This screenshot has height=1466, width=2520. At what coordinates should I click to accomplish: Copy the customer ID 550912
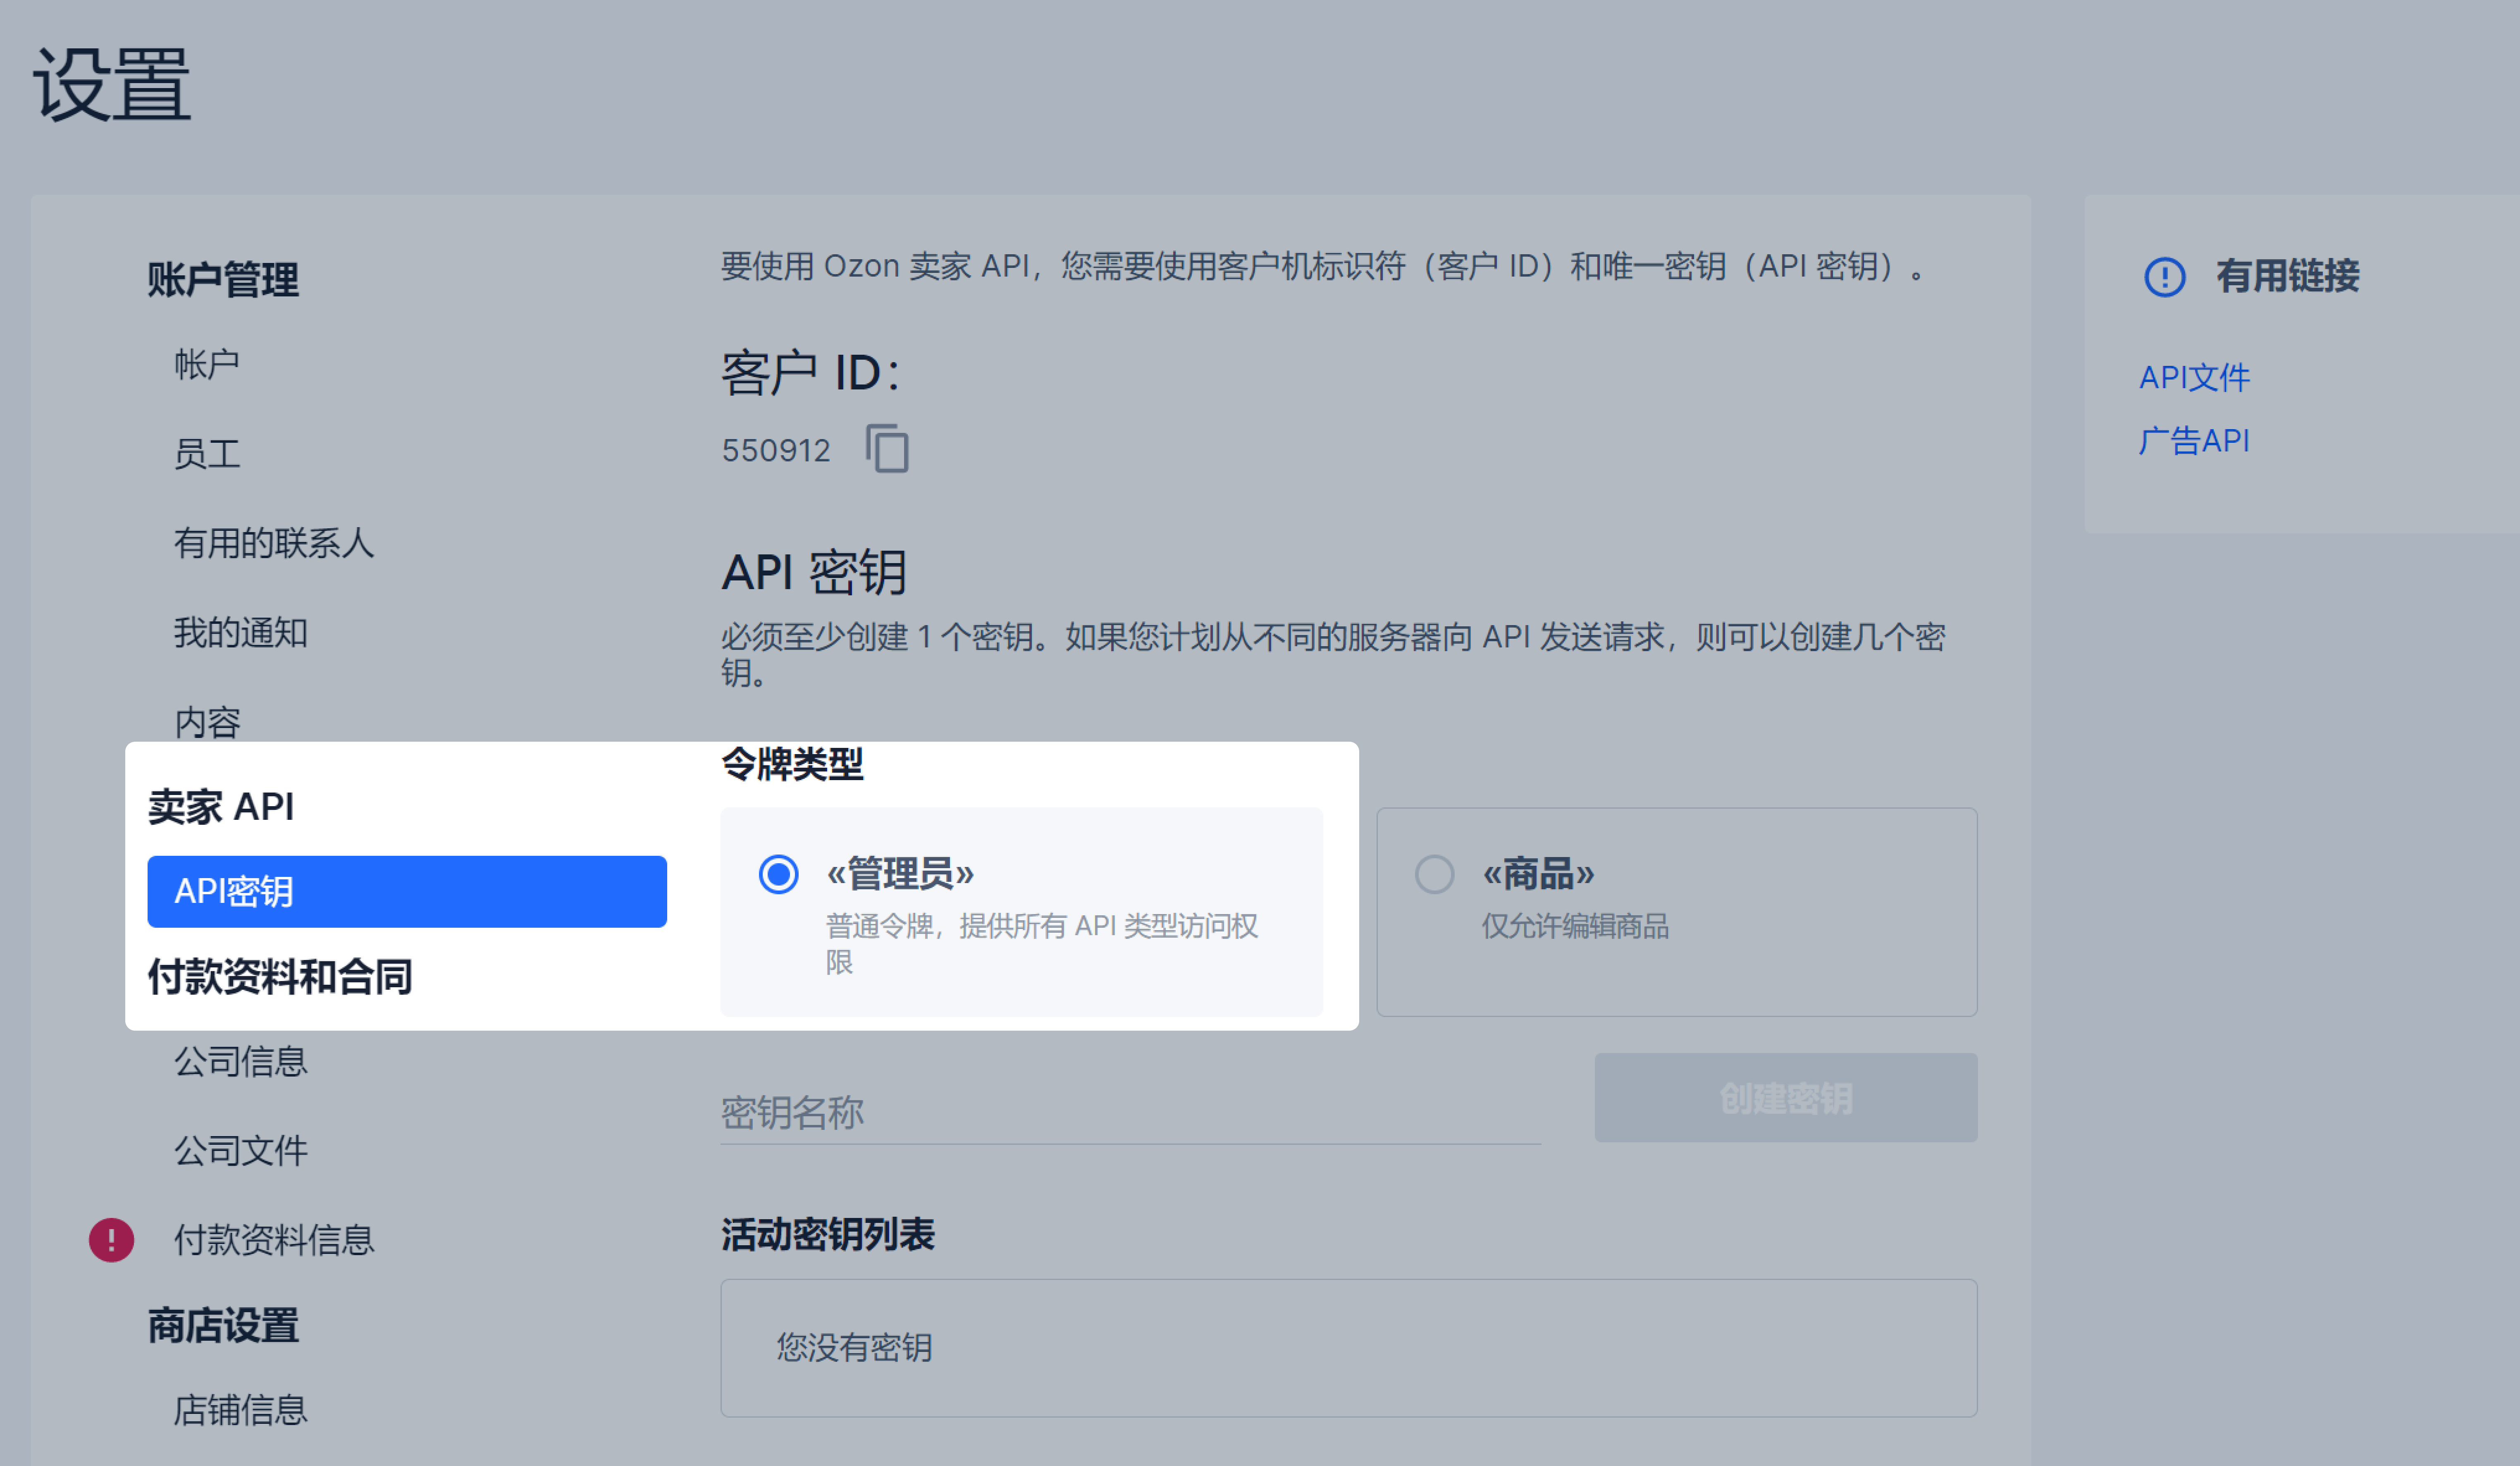[887, 448]
